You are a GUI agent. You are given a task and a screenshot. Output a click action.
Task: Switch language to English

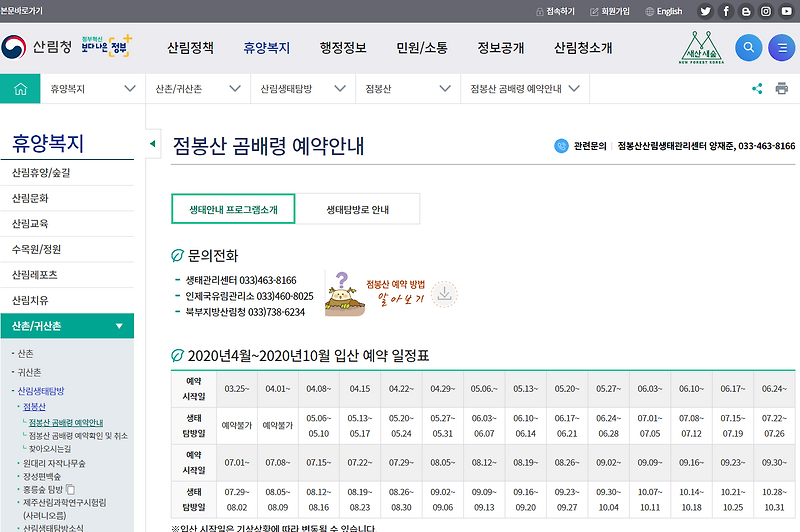click(664, 11)
